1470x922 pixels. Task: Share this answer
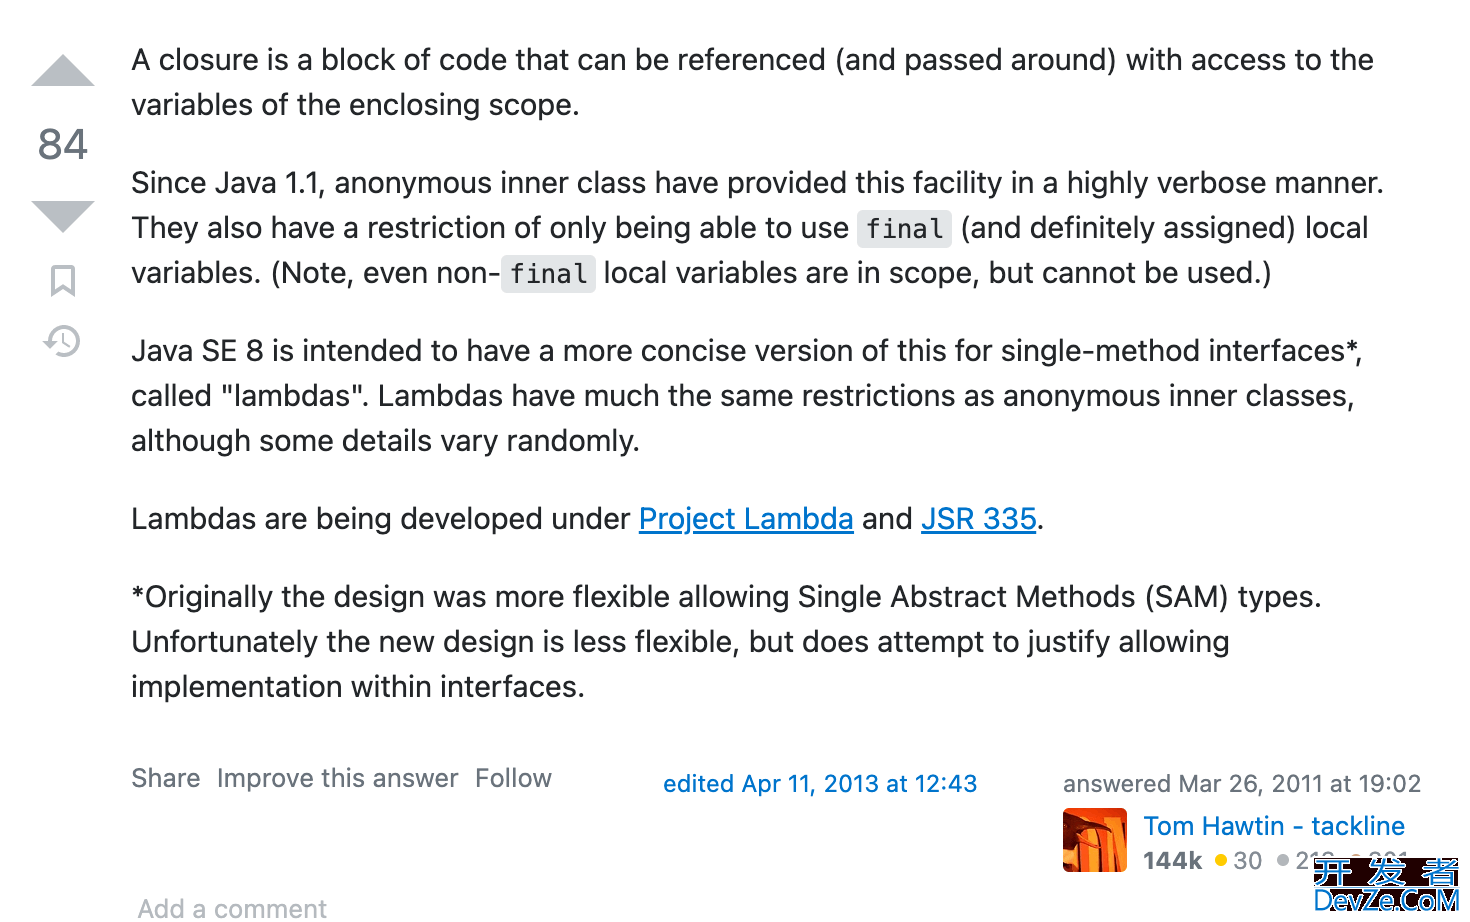(x=166, y=778)
